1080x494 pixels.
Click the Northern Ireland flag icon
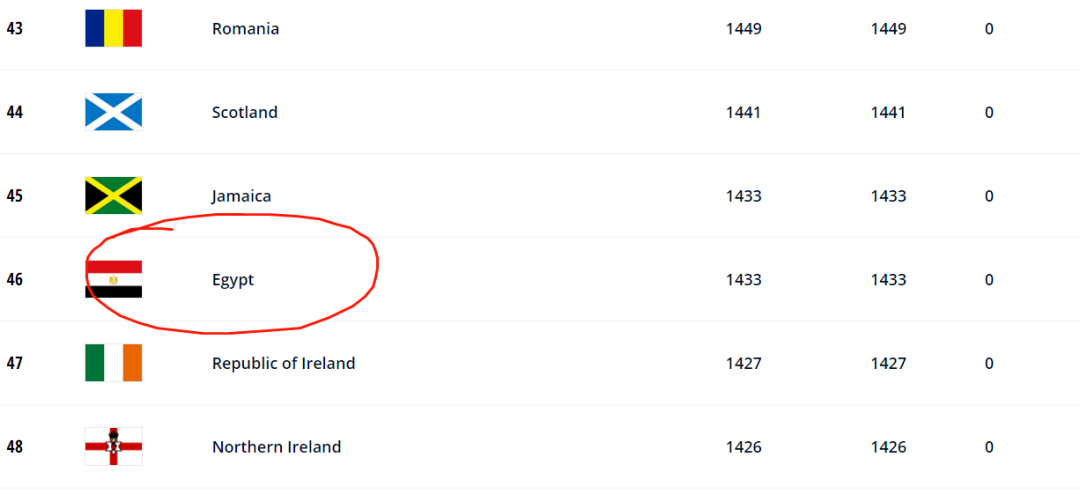[114, 446]
